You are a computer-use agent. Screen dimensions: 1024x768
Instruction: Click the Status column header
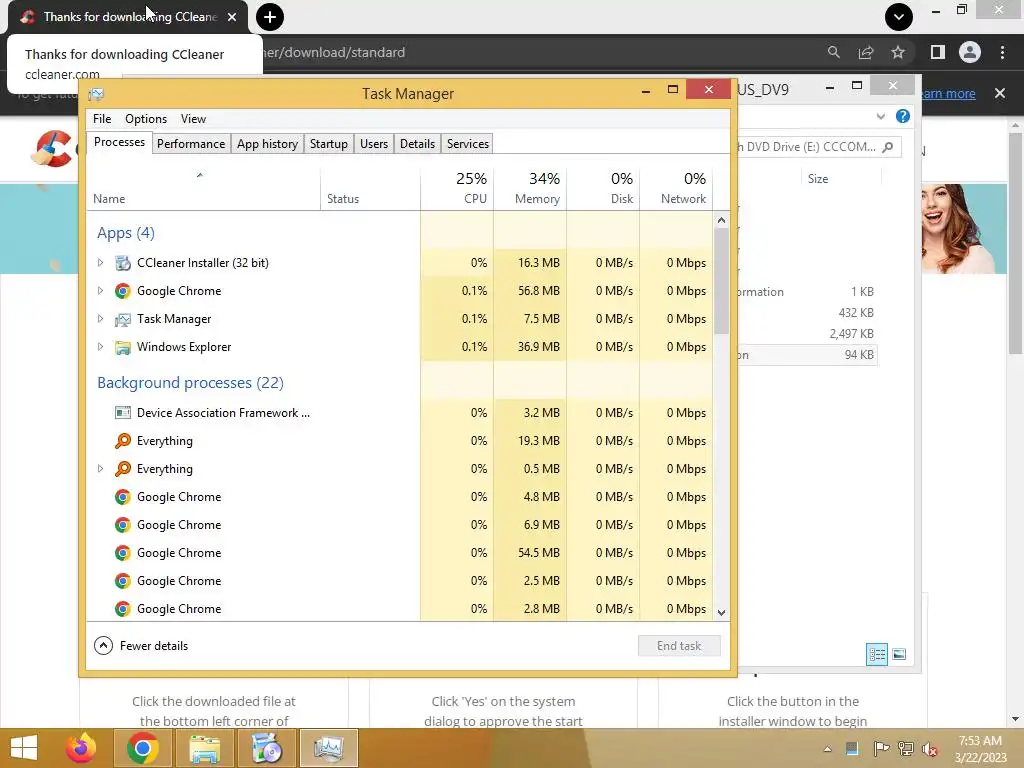(x=370, y=187)
